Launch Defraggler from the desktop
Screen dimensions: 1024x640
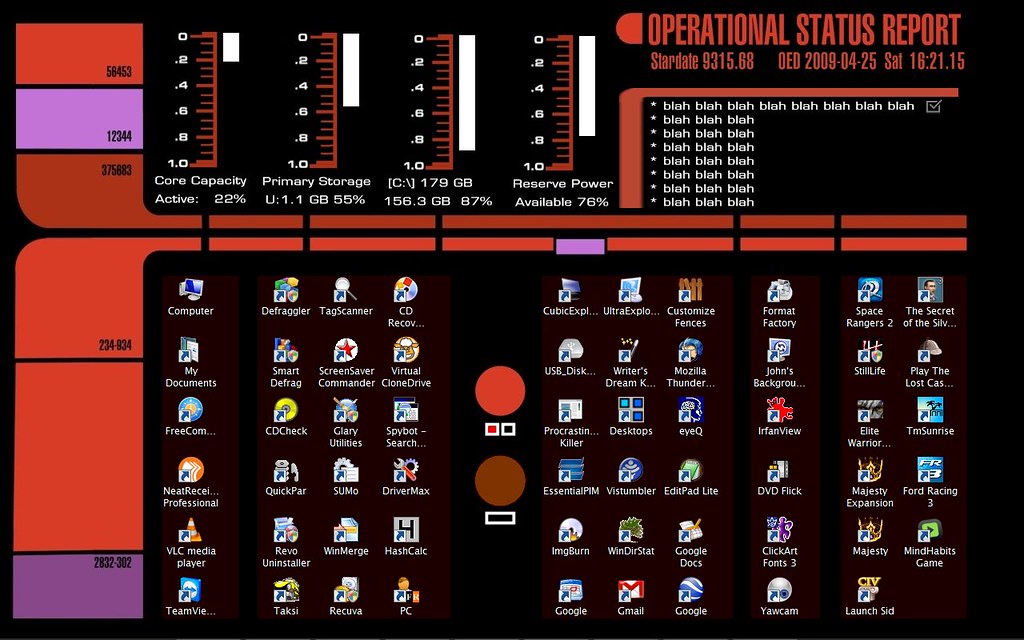(286, 291)
